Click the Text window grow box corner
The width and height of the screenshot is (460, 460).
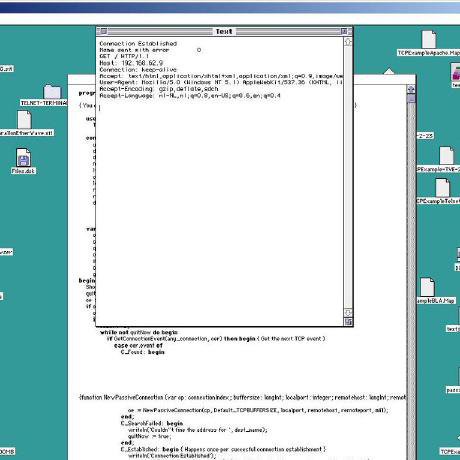point(348,322)
